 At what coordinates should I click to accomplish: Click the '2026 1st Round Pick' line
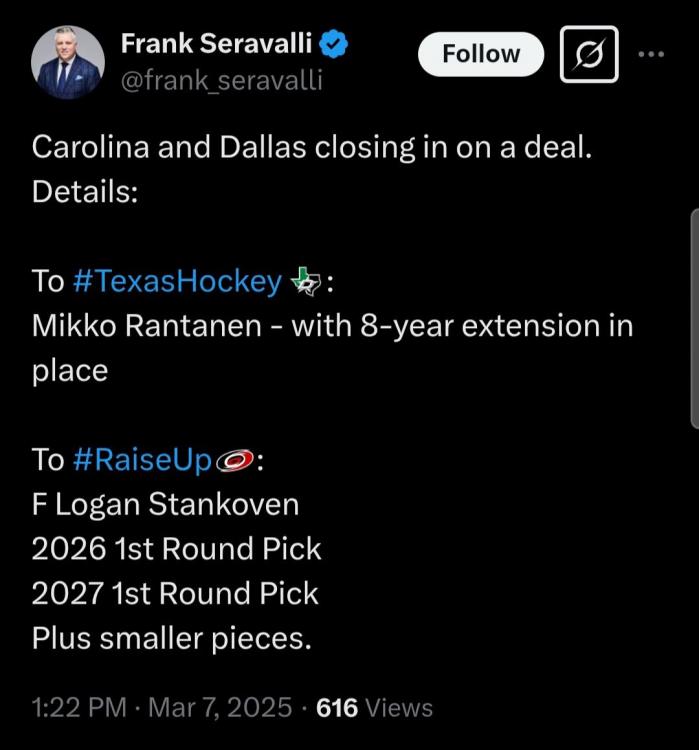[176, 548]
